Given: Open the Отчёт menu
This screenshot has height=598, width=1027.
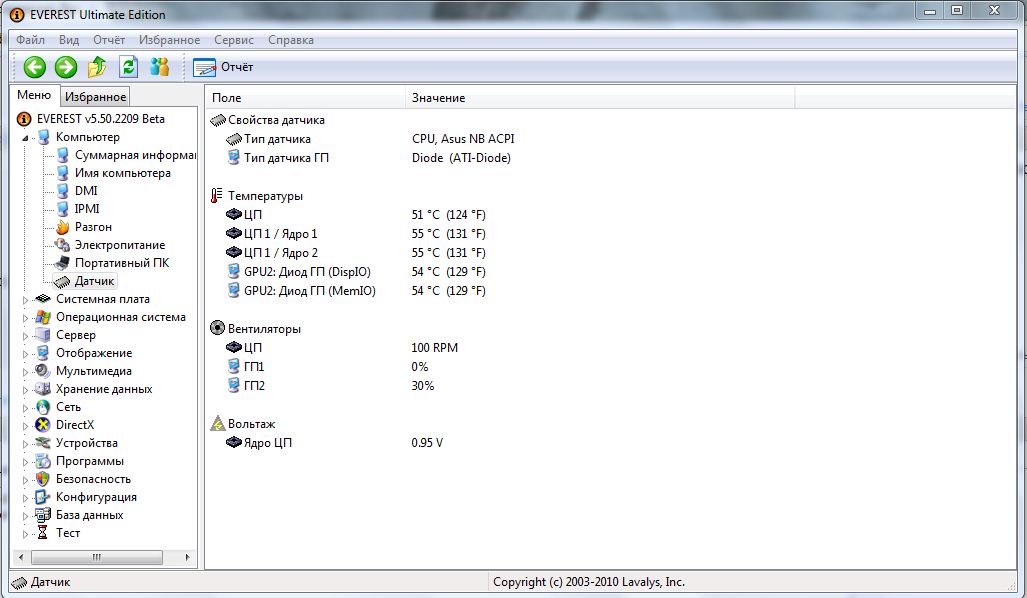Looking at the screenshot, I should tap(109, 40).
